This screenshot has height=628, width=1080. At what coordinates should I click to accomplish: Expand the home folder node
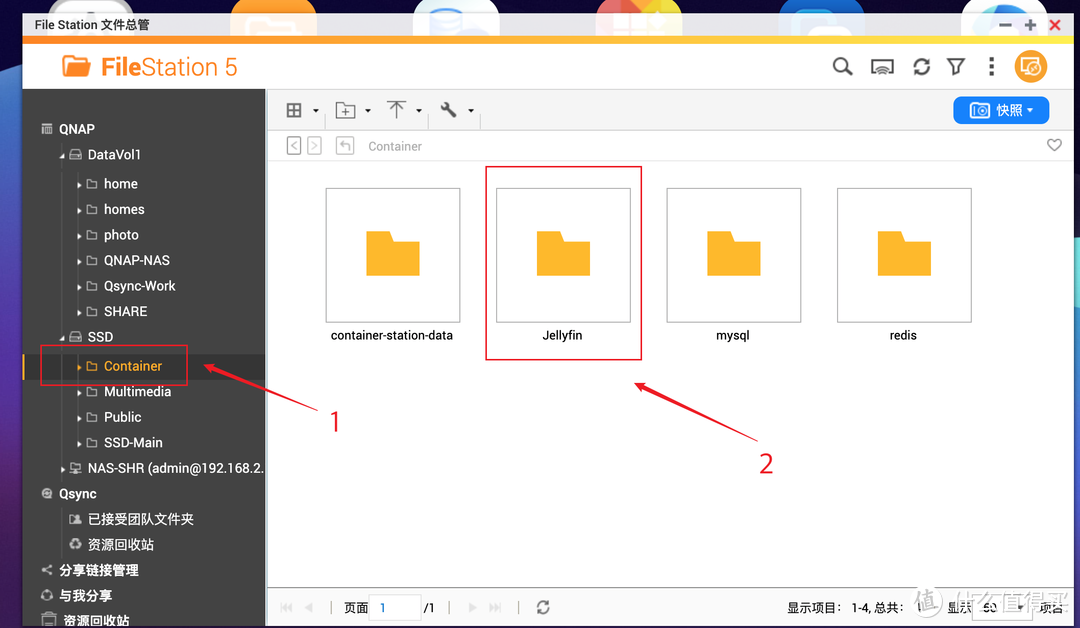click(x=79, y=185)
